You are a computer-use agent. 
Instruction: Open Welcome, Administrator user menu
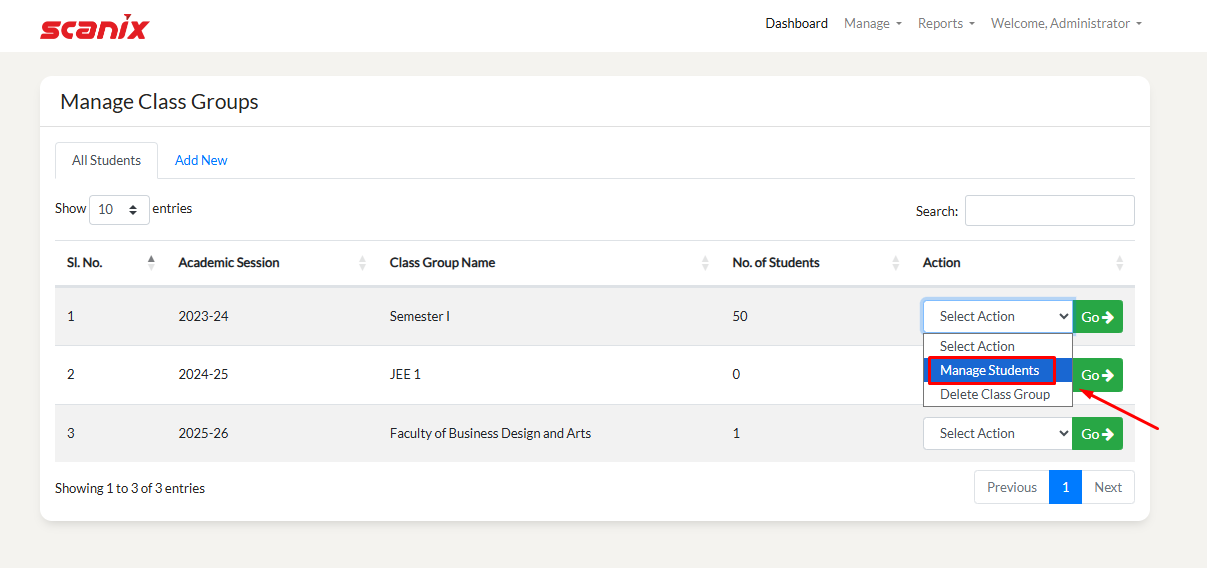point(1065,23)
